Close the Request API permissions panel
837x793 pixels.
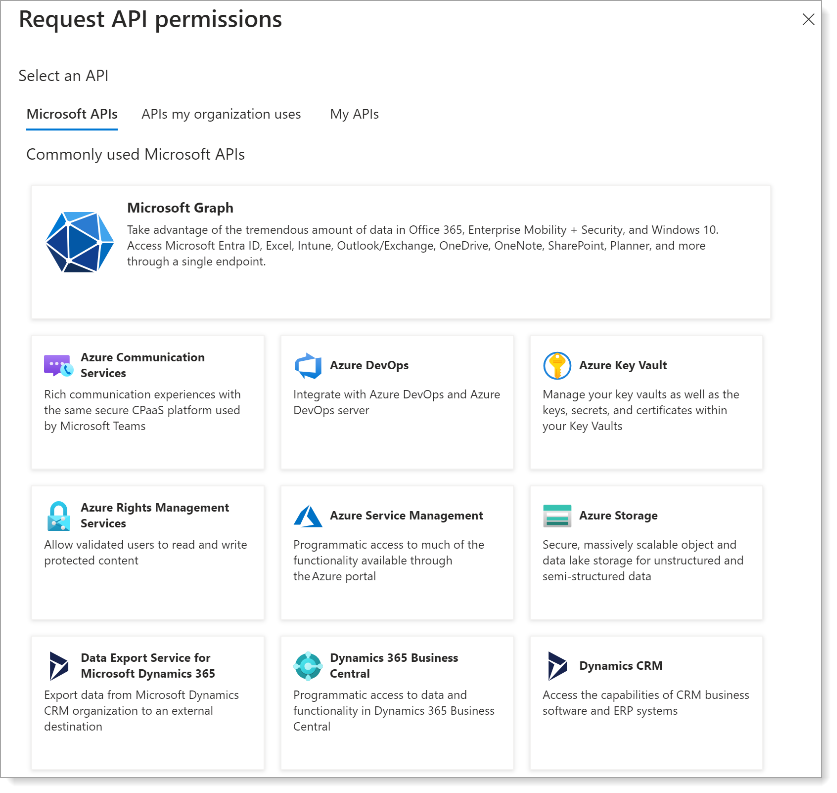pyautogui.click(x=808, y=20)
